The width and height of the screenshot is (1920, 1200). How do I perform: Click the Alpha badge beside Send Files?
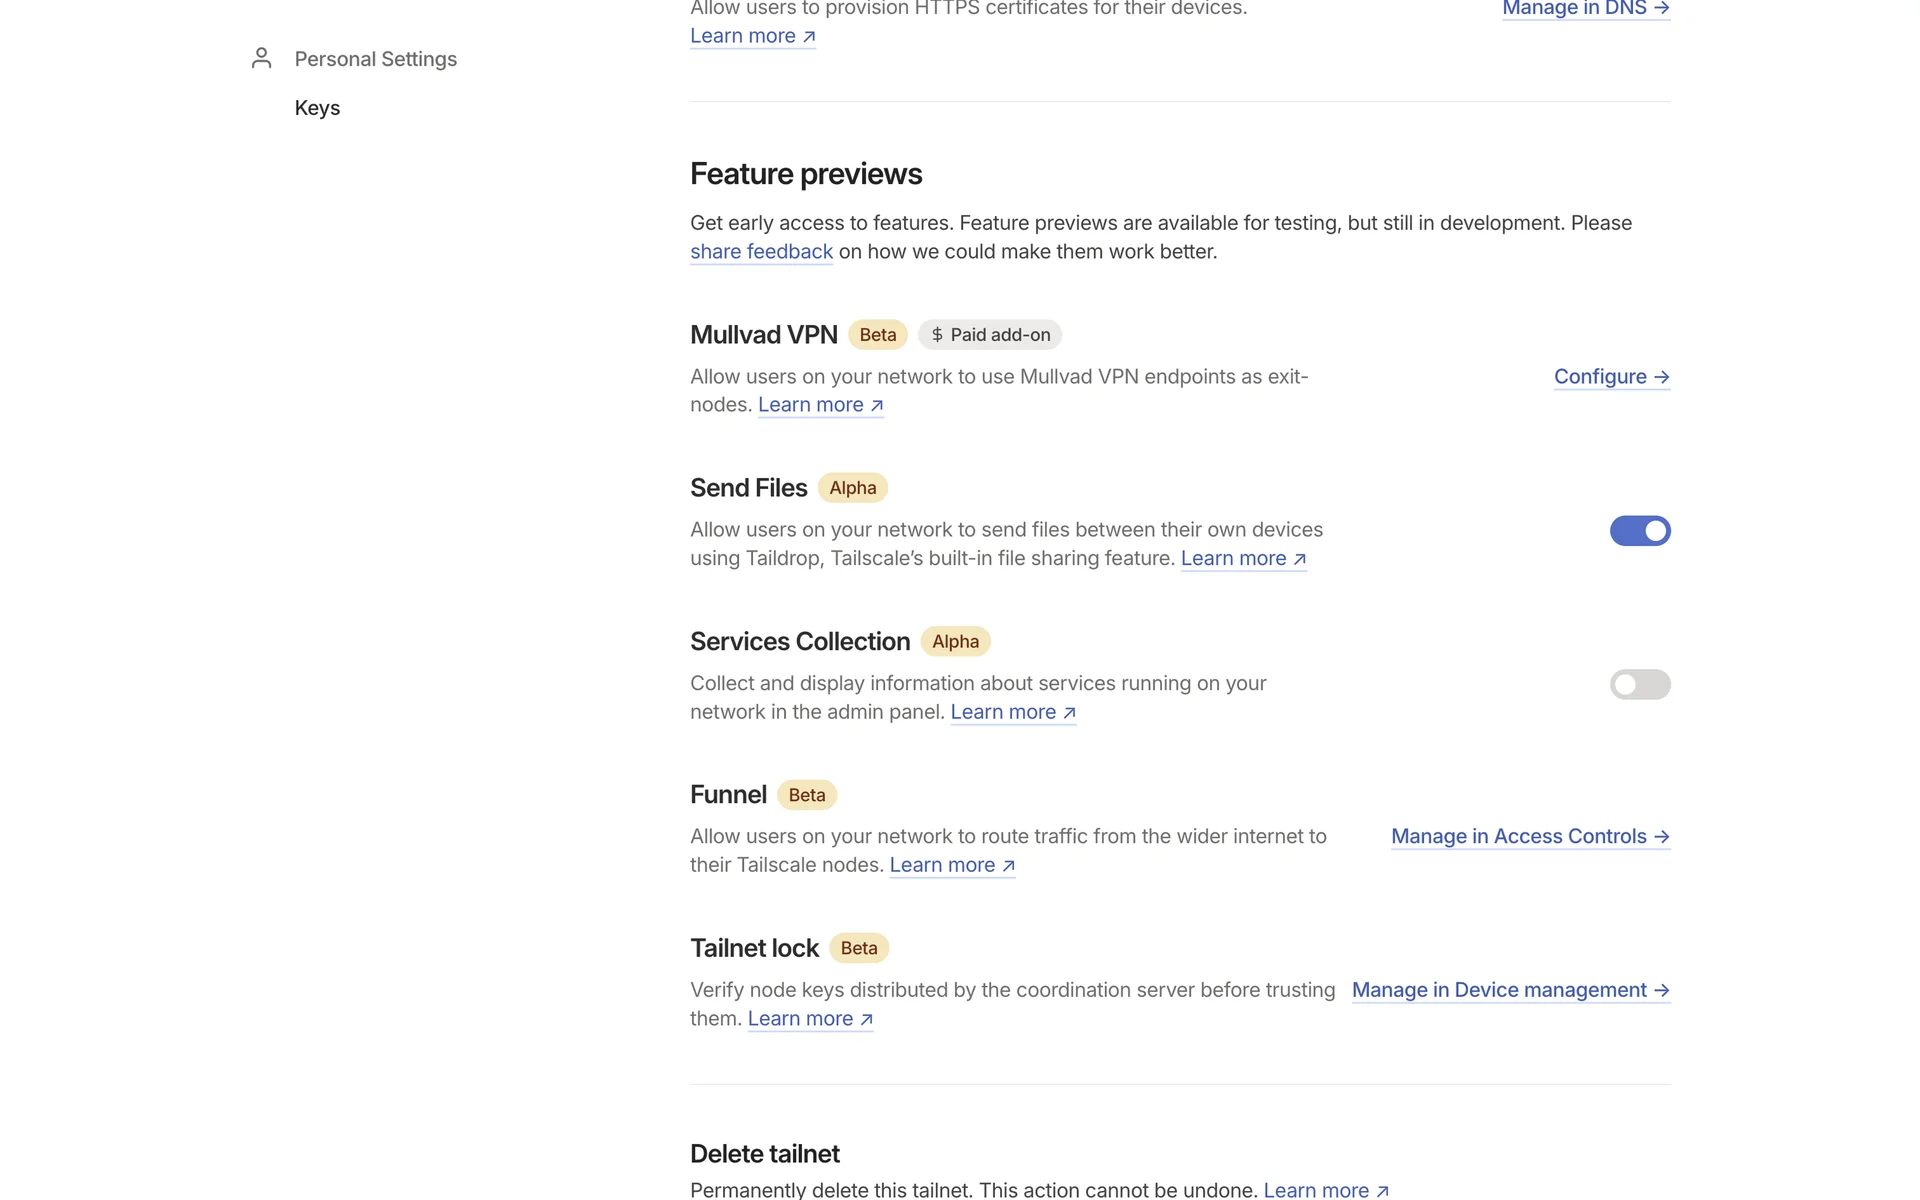[852, 488]
